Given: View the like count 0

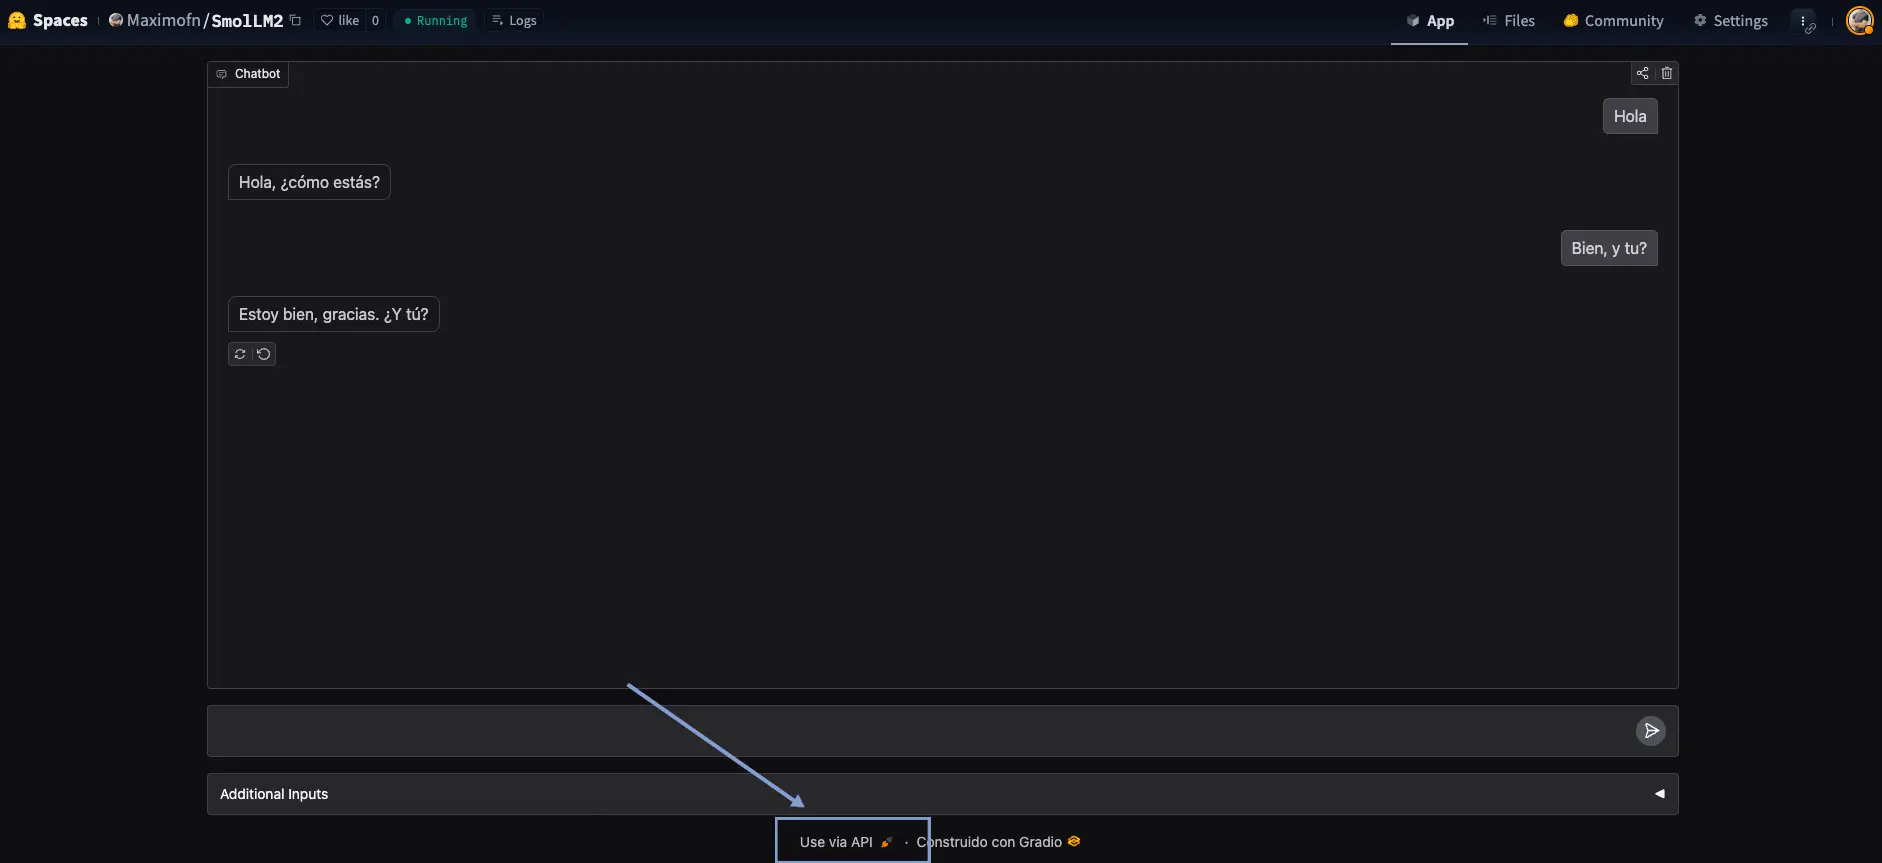Looking at the screenshot, I should point(375,20).
